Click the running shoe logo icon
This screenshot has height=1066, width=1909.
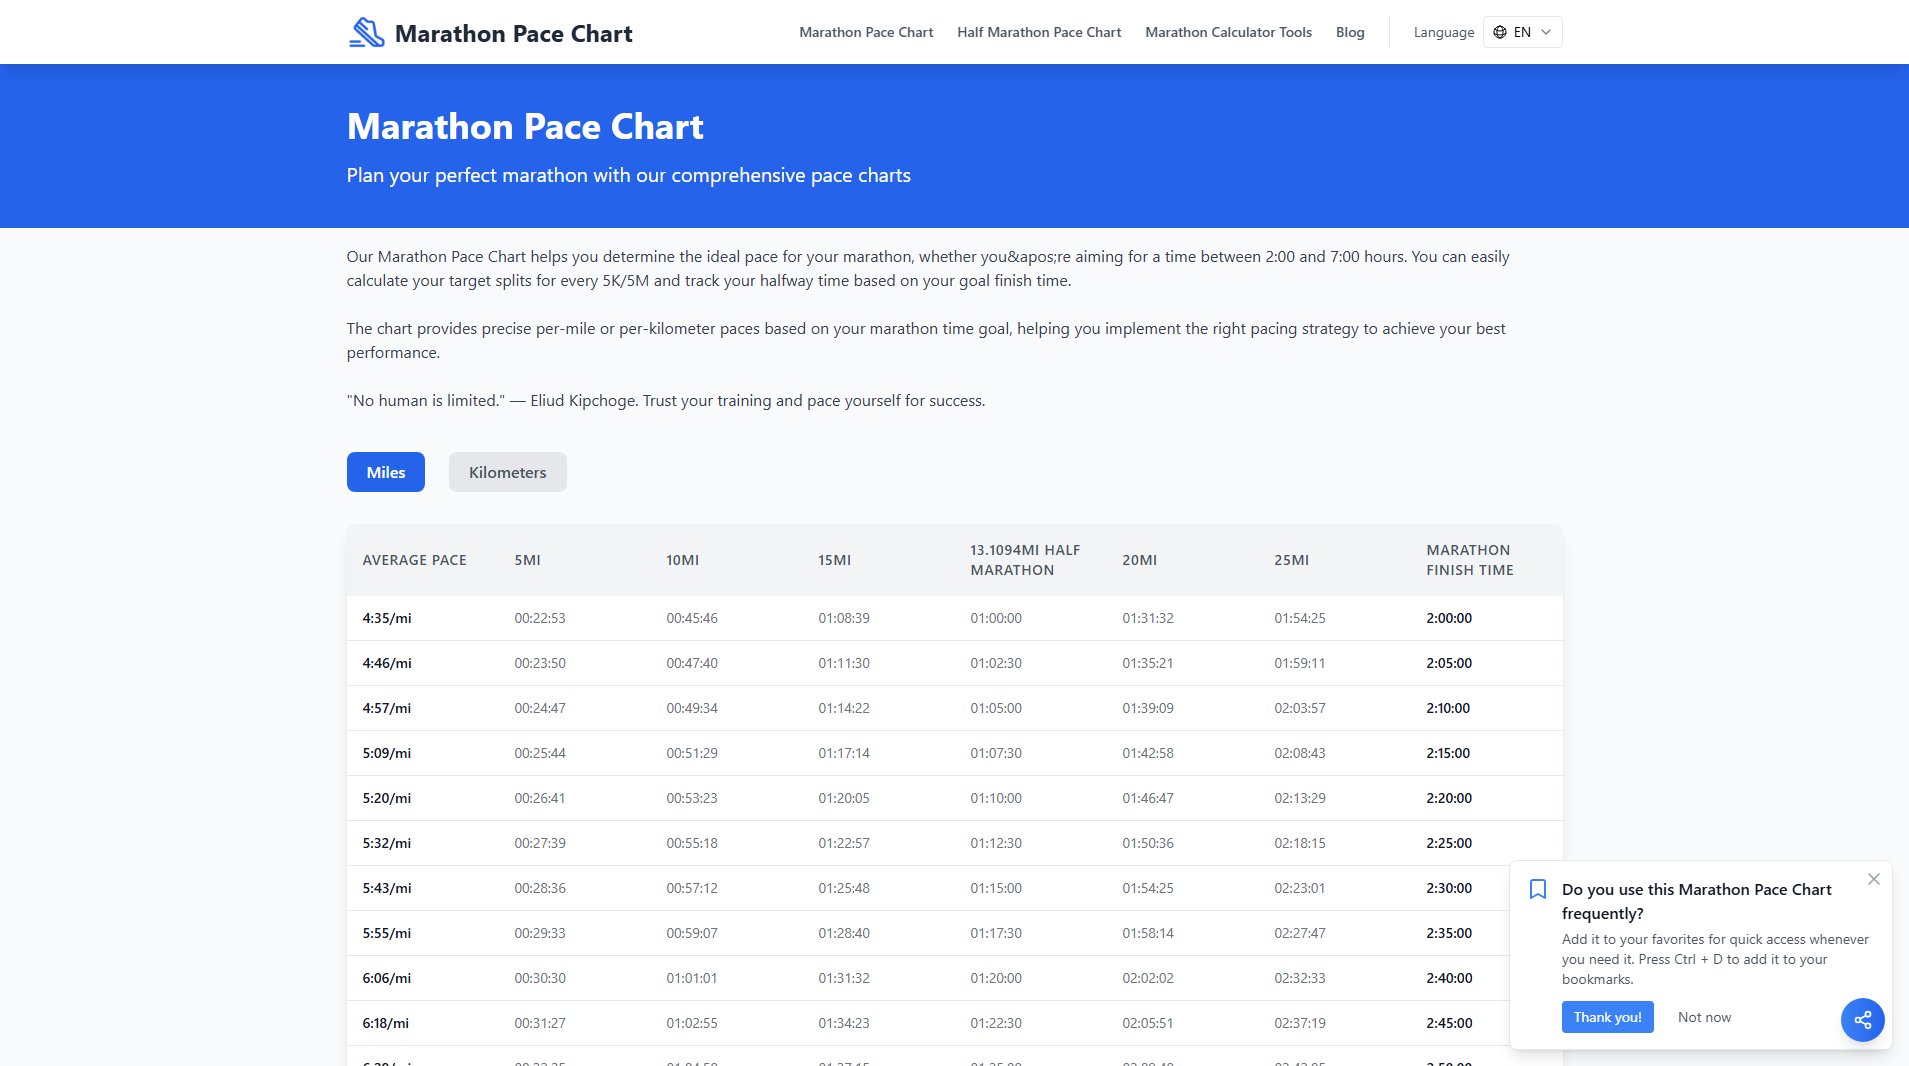pyautogui.click(x=366, y=33)
